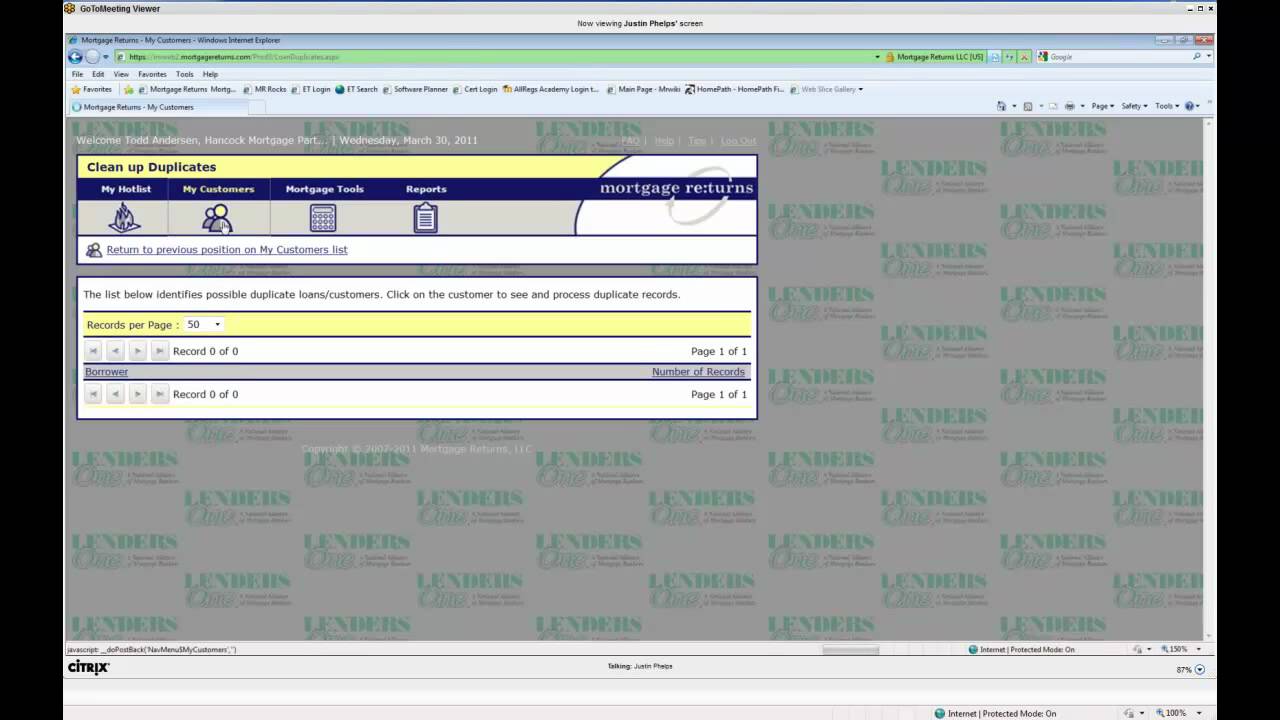This screenshot has height=720, width=1280.
Task: Sort by Number of Records header
Action: coord(698,372)
